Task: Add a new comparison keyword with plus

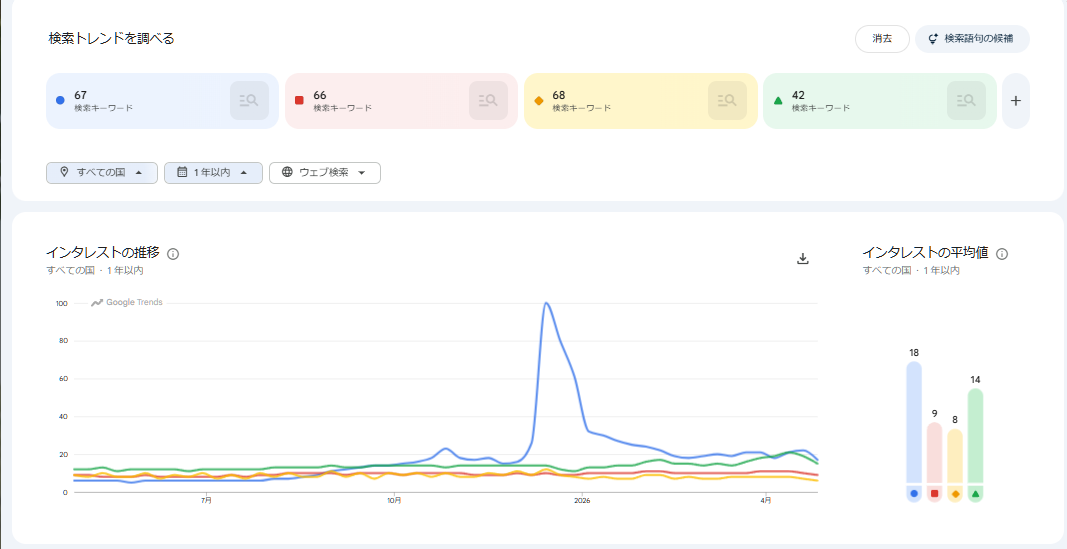Action: pos(1016,101)
